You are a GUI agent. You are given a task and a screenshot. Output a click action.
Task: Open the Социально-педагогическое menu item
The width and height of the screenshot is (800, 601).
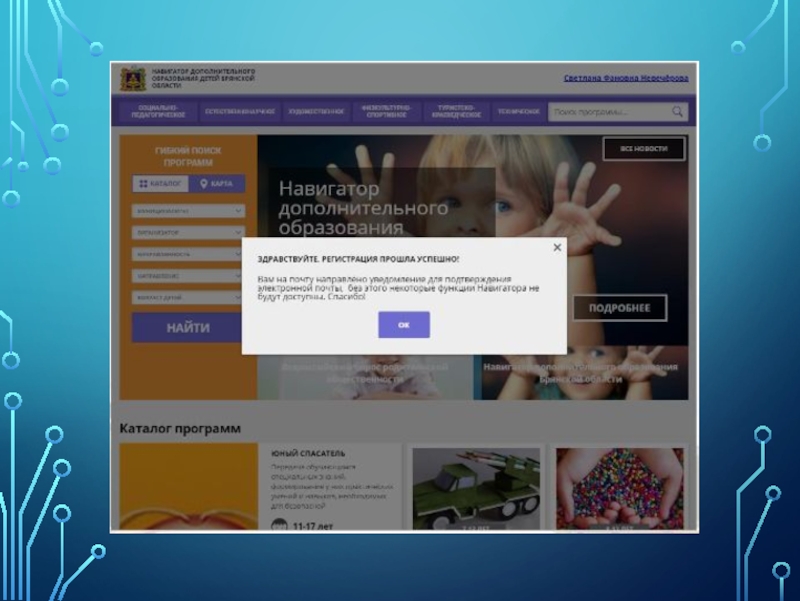point(158,111)
